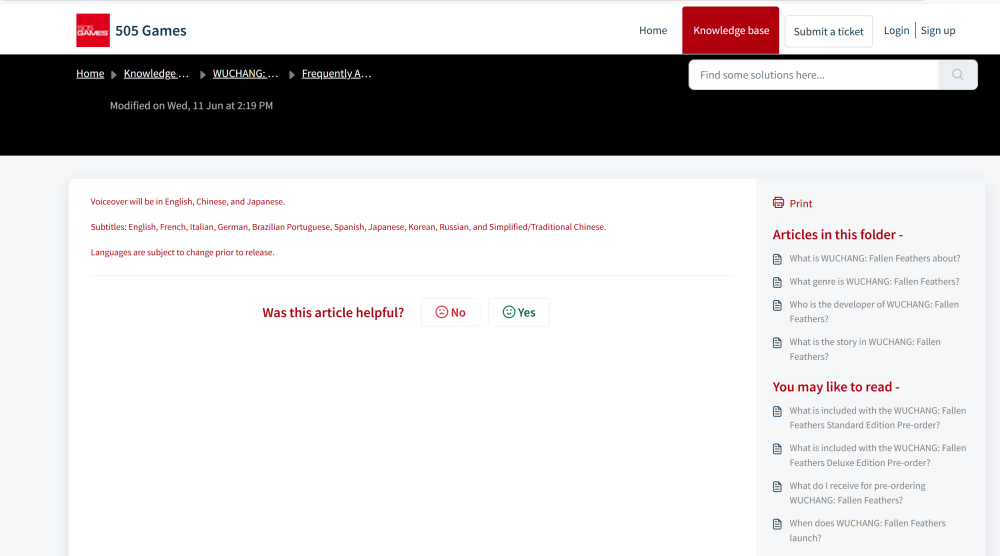This screenshot has width=1000, height=556.
Task: Open the Home navigation item
Action: click(653, 31)
